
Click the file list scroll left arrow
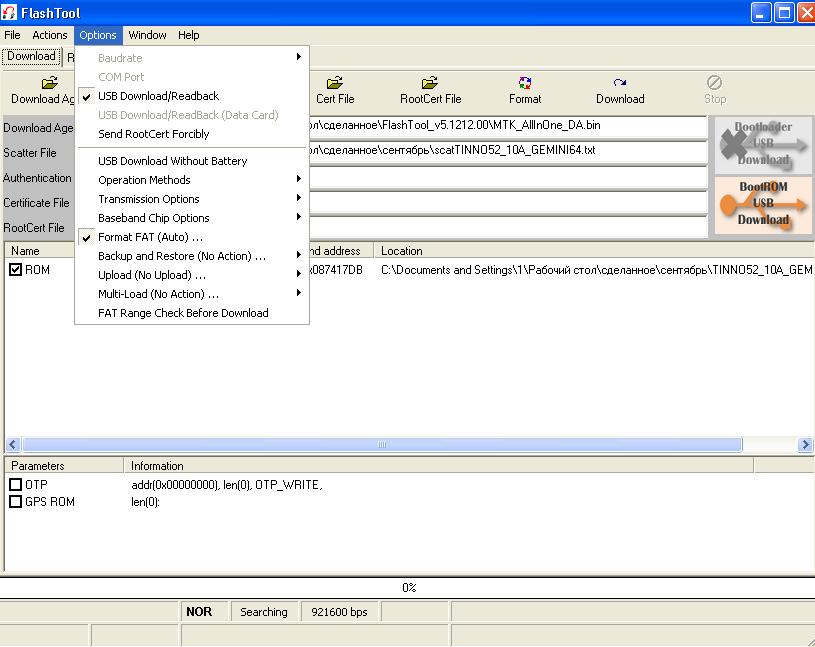tap(13, 445)
